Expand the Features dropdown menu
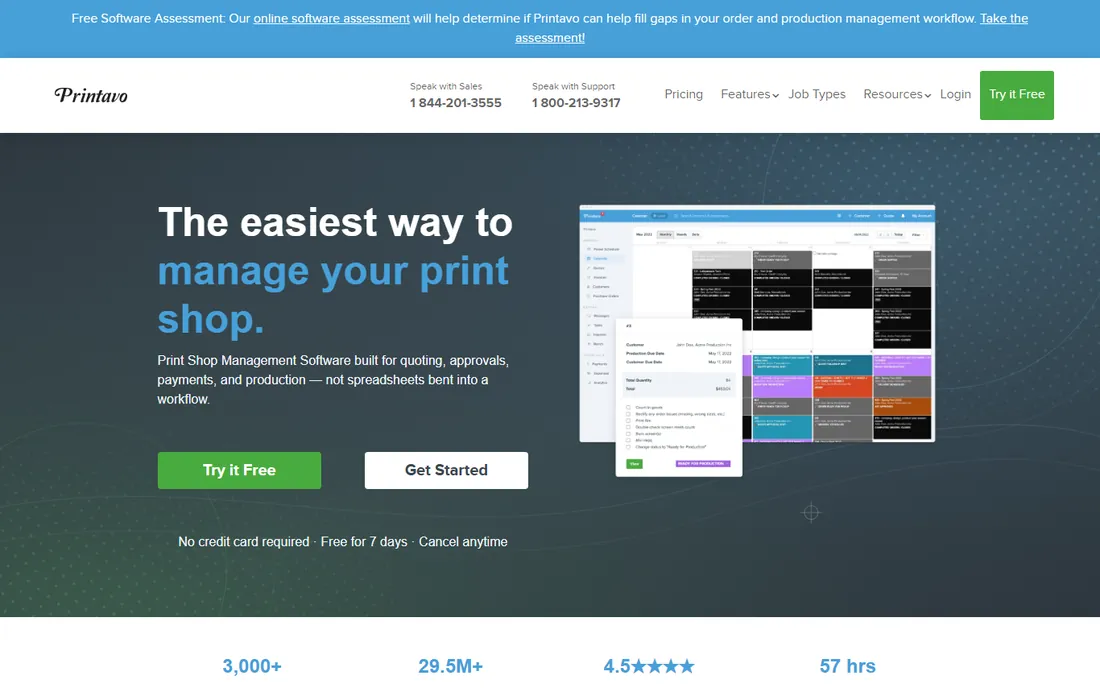Image resolution: width=1100 pixels, height=688 pixels. (749, 94)
